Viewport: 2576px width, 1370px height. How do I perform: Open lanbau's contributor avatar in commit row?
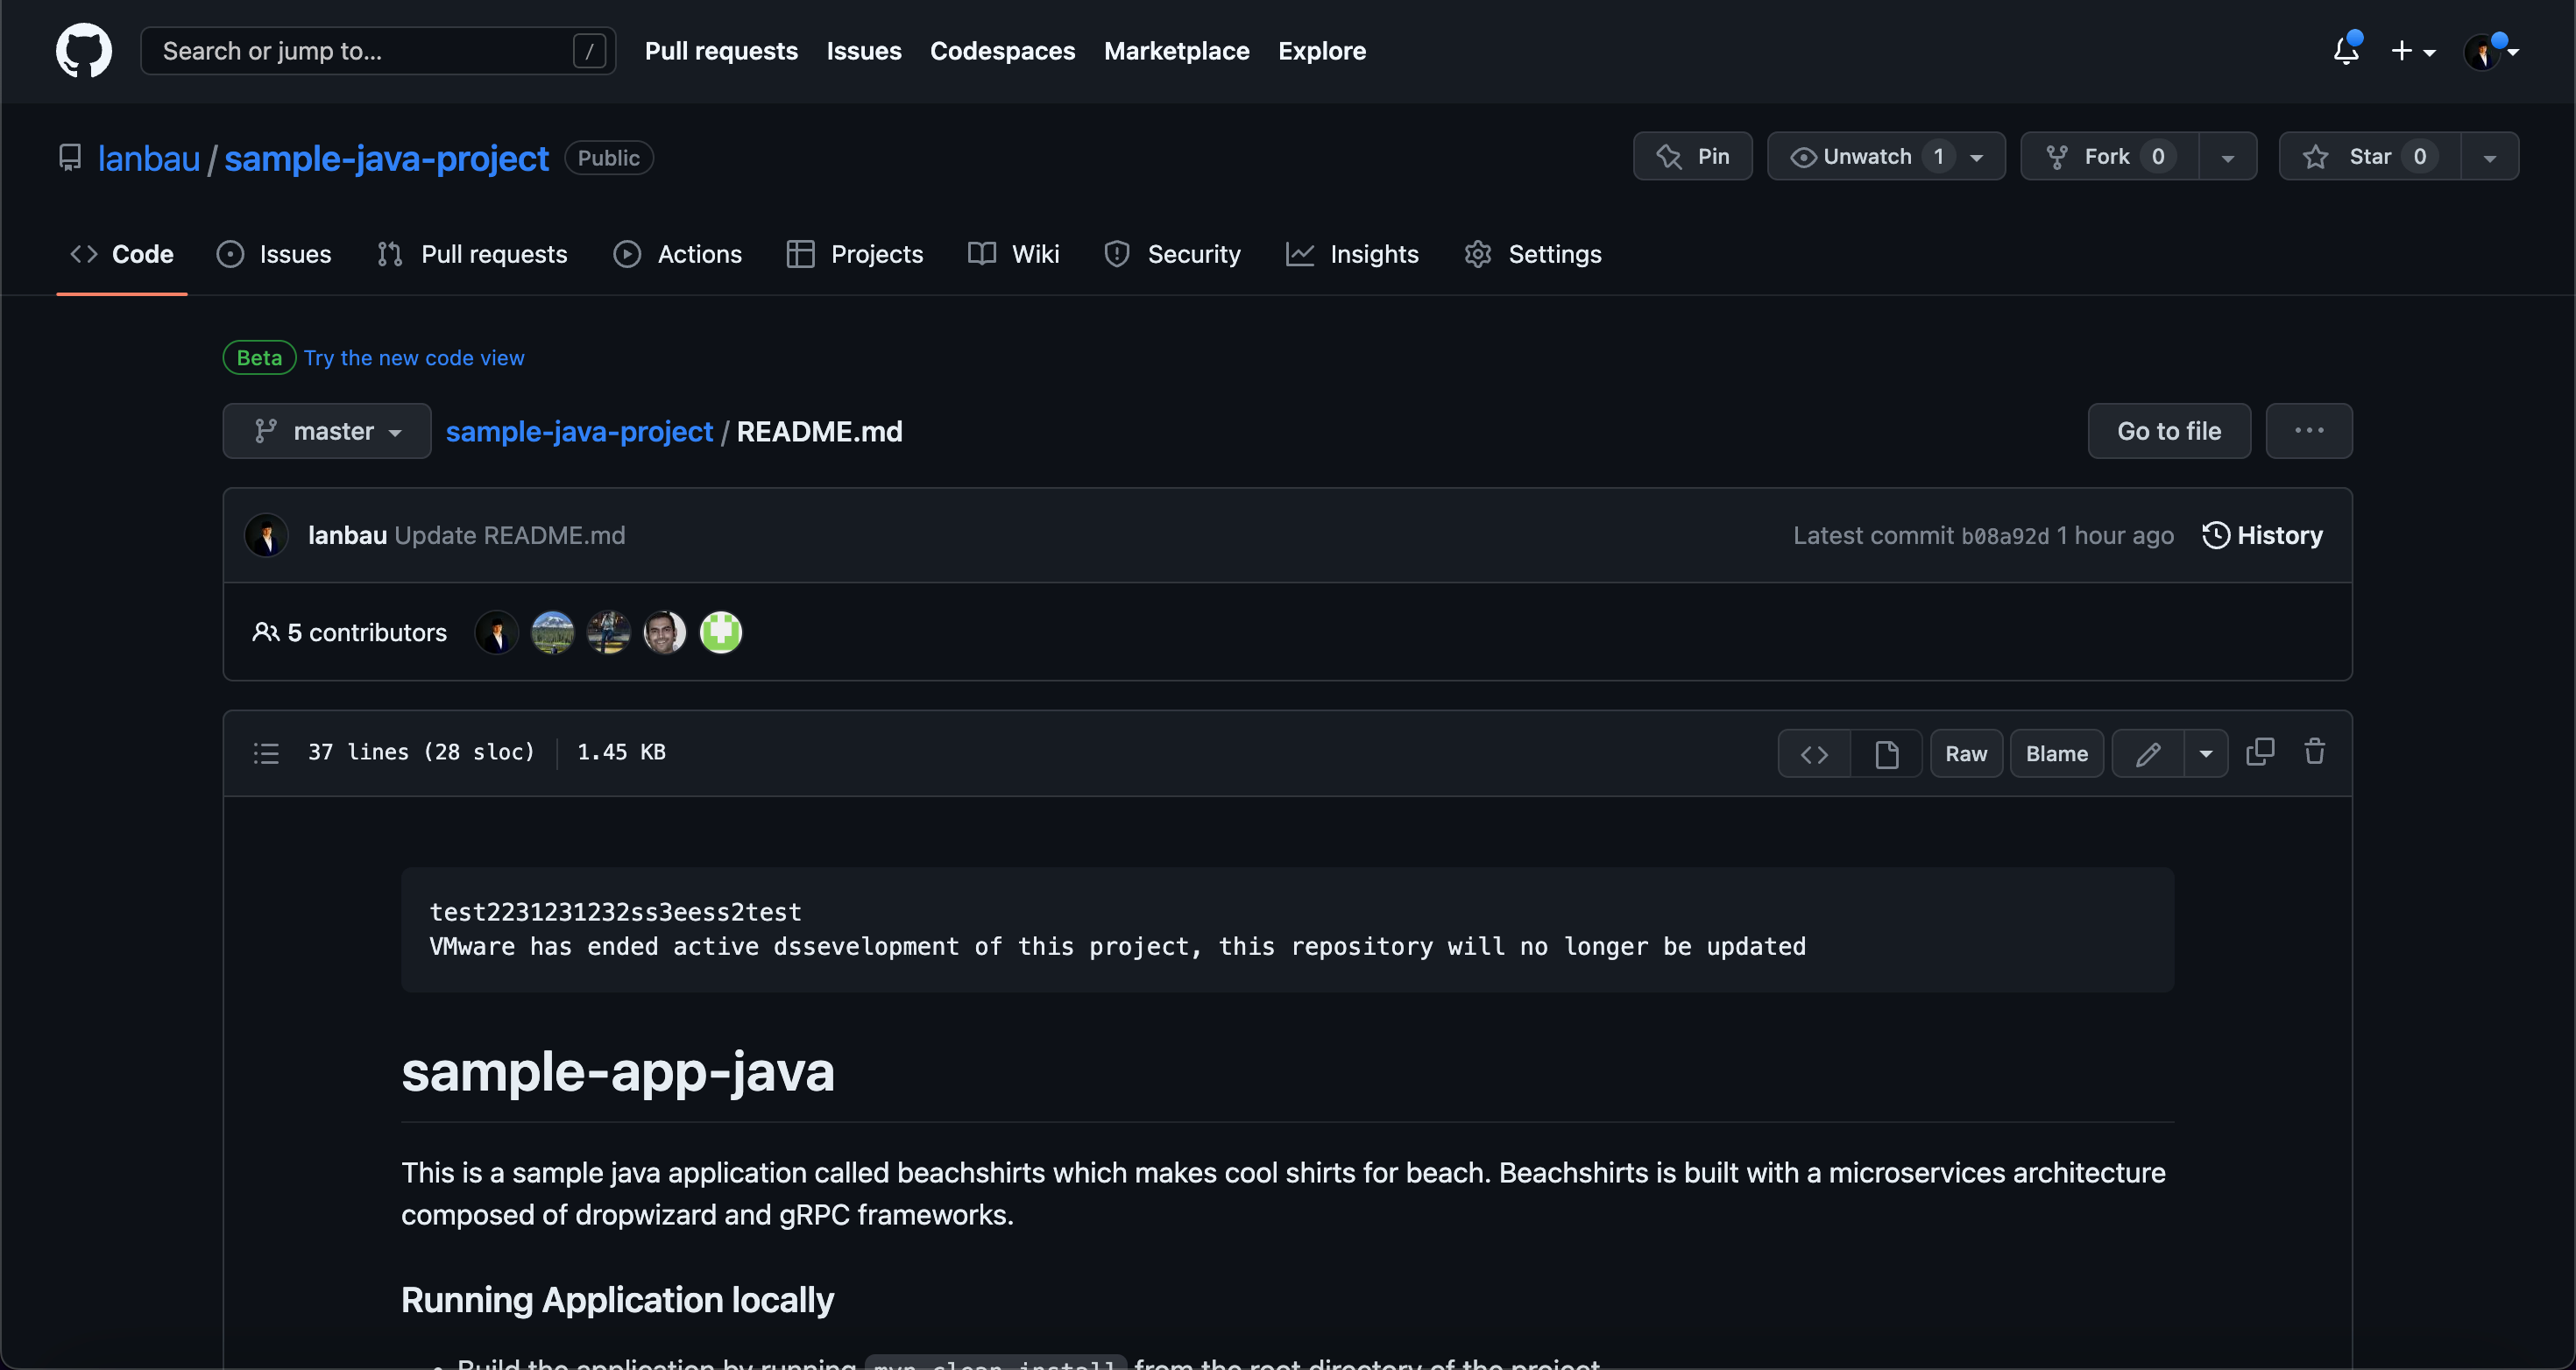click(x=266, y=535)
